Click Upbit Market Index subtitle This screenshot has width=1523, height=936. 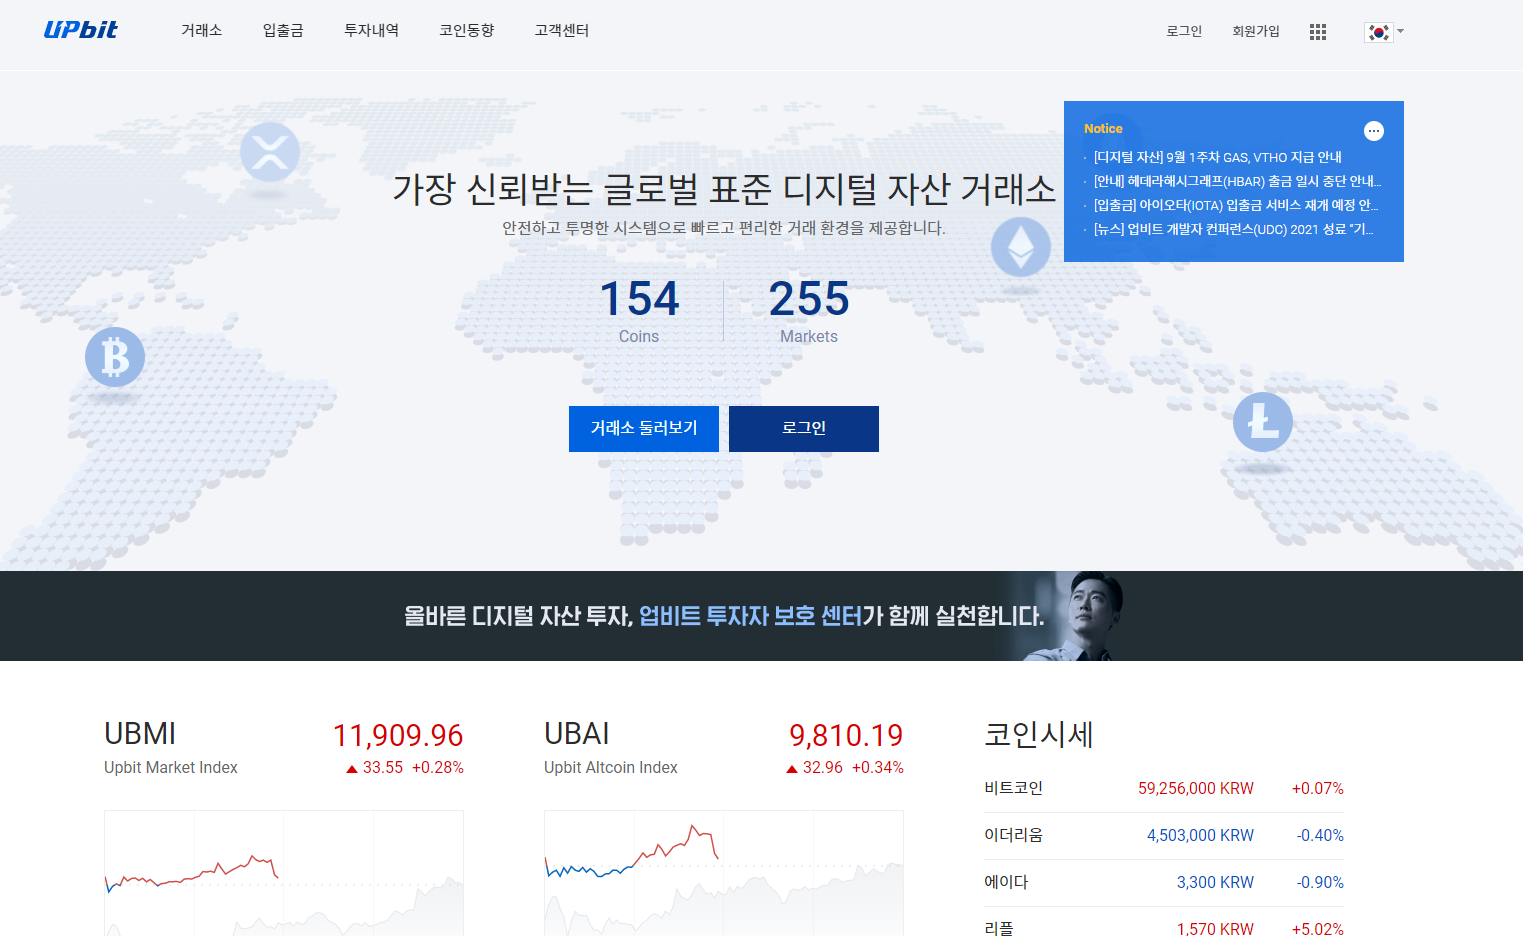[x=171, y=768]
